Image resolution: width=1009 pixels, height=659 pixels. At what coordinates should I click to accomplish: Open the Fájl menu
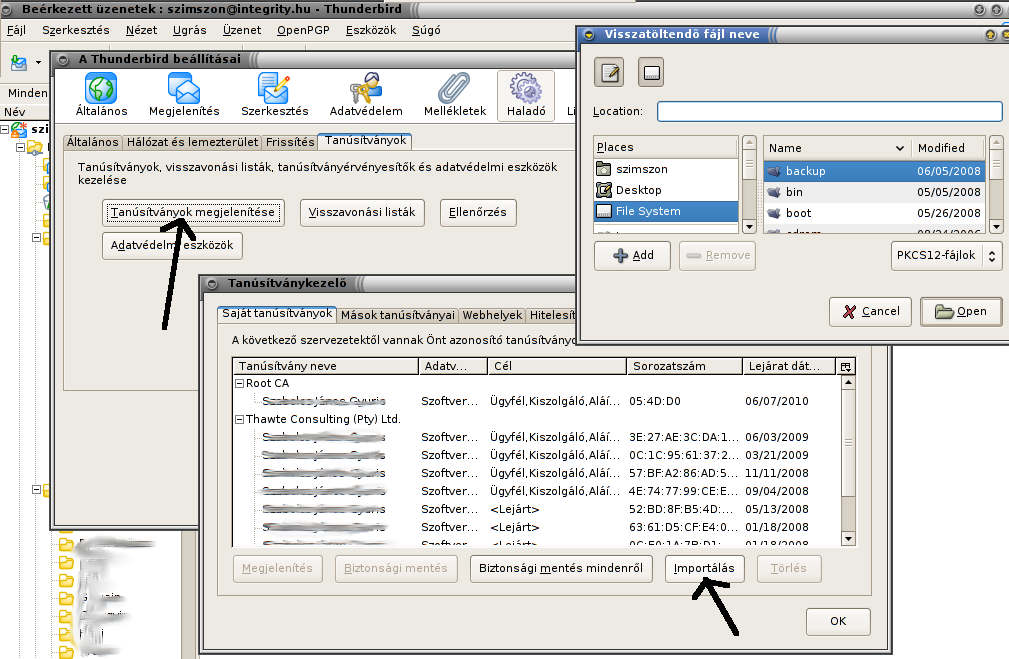point(16,30)
